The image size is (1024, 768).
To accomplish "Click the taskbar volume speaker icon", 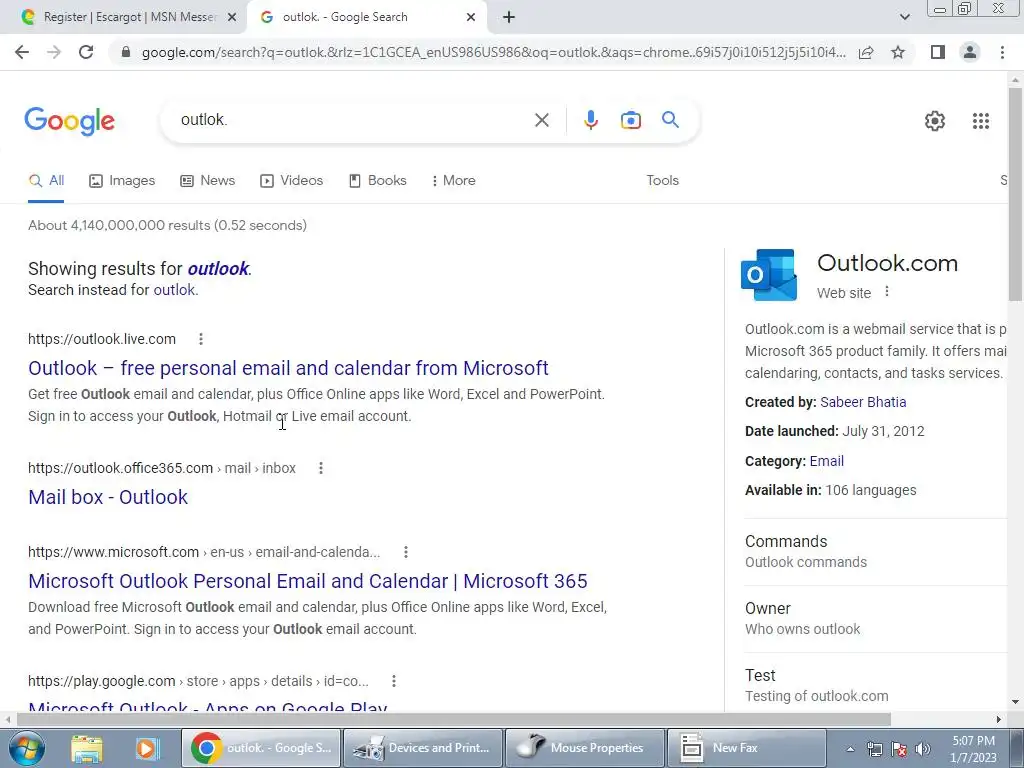I will point(922,749).
